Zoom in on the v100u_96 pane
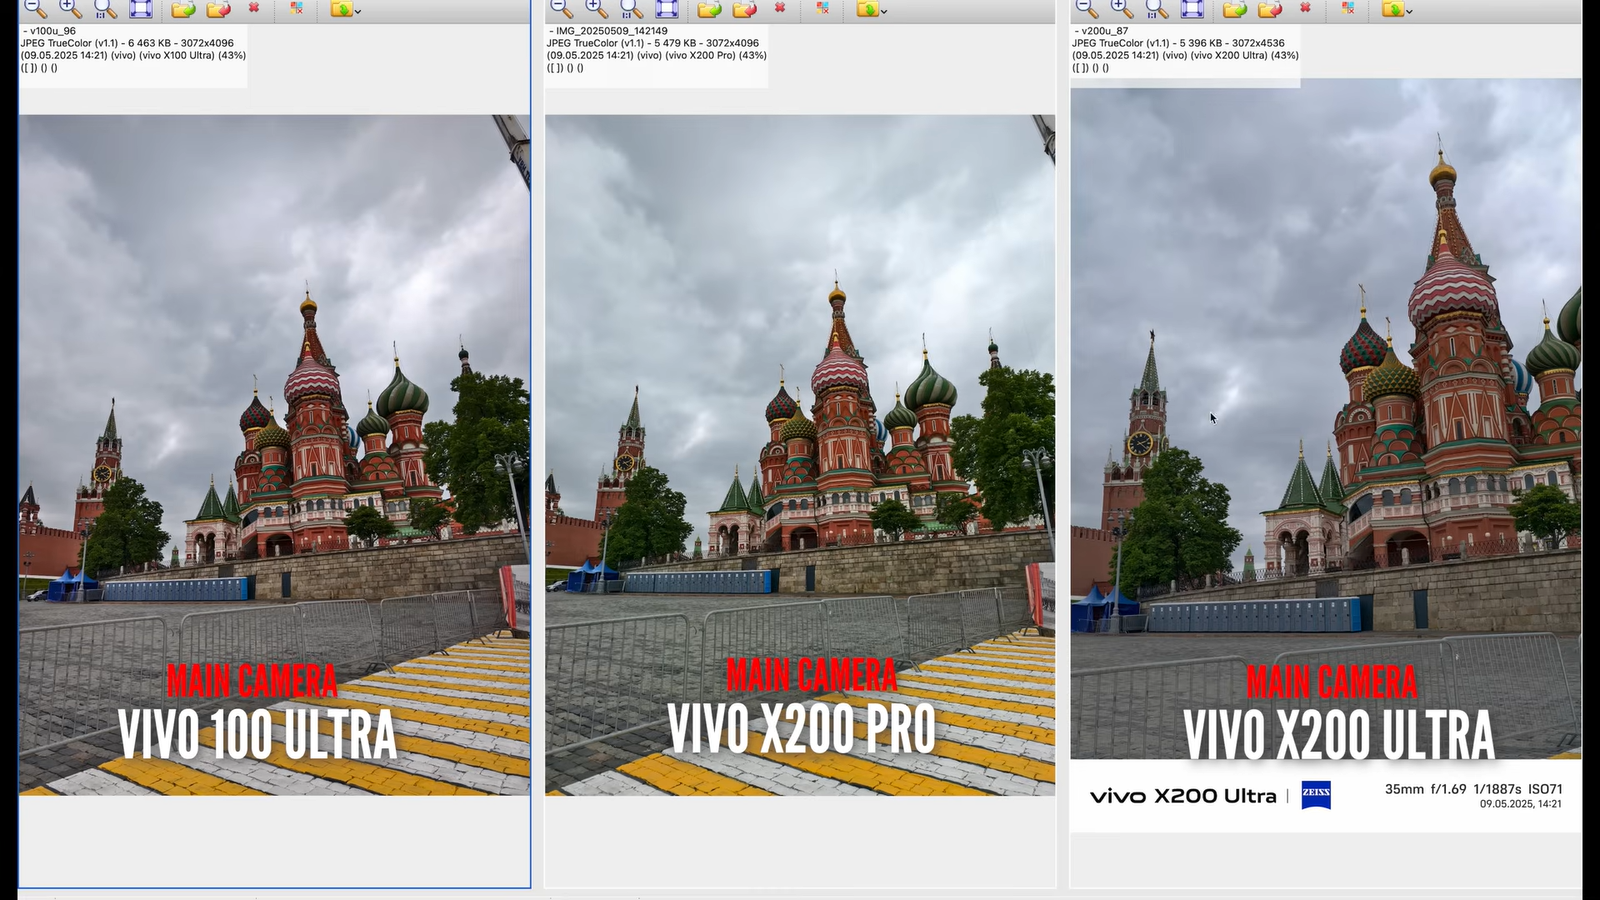This screenshot has height=900, width=1600. click(x=70, y=9)
